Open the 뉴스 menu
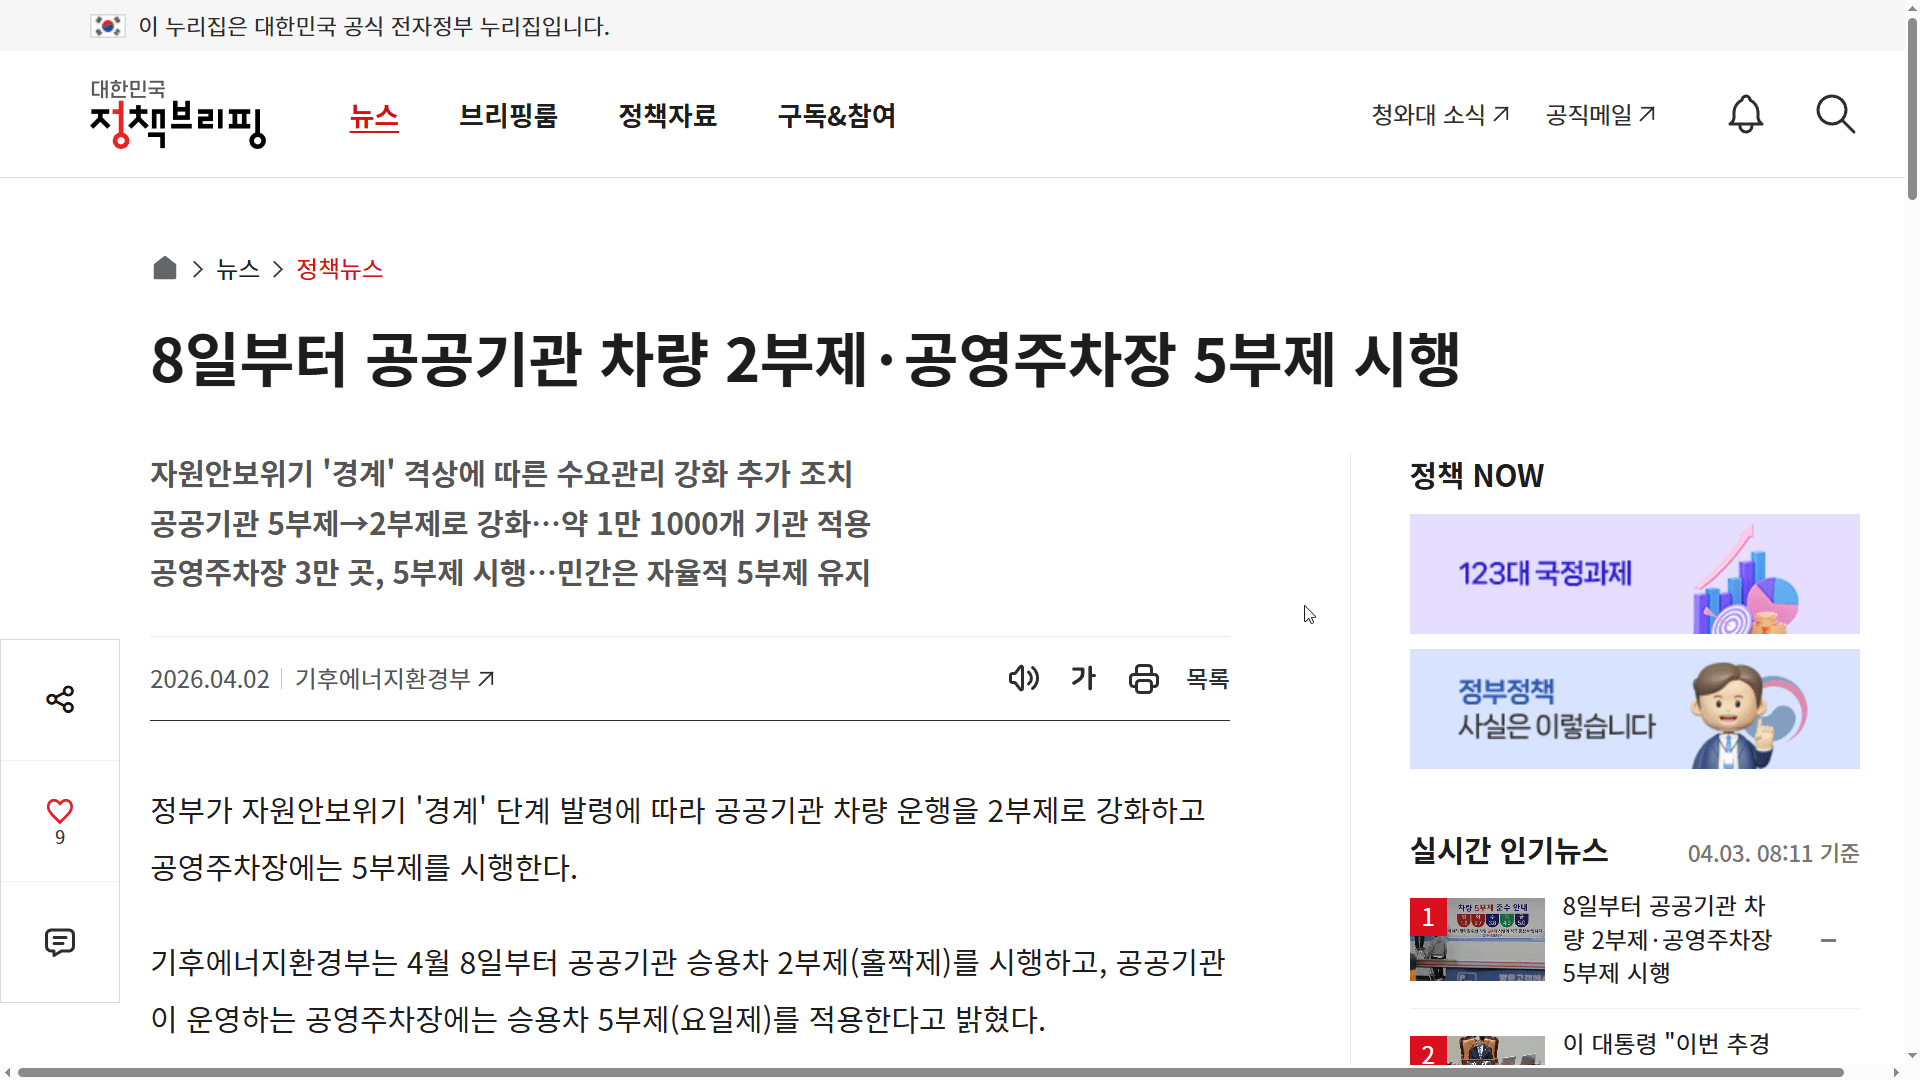 point(374,116)
